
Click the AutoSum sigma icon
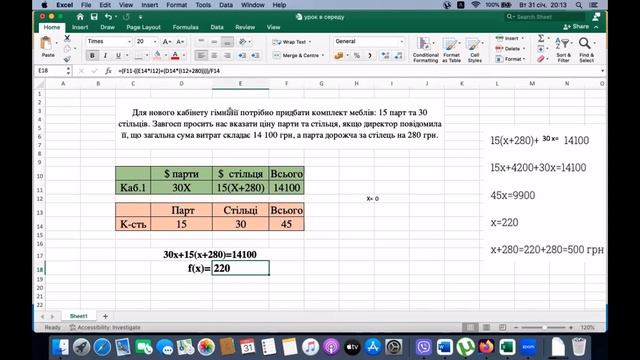click(x=541, y=38)
